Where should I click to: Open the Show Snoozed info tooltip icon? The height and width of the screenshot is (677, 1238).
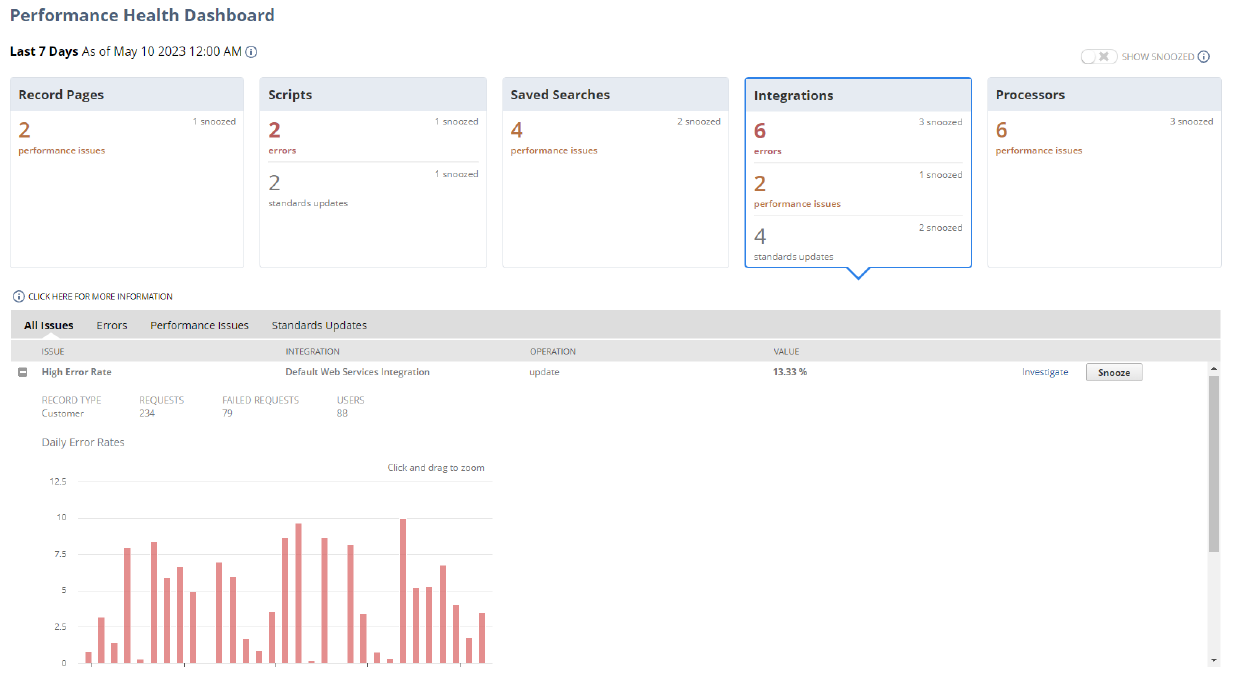click(x=1205, y=56)
